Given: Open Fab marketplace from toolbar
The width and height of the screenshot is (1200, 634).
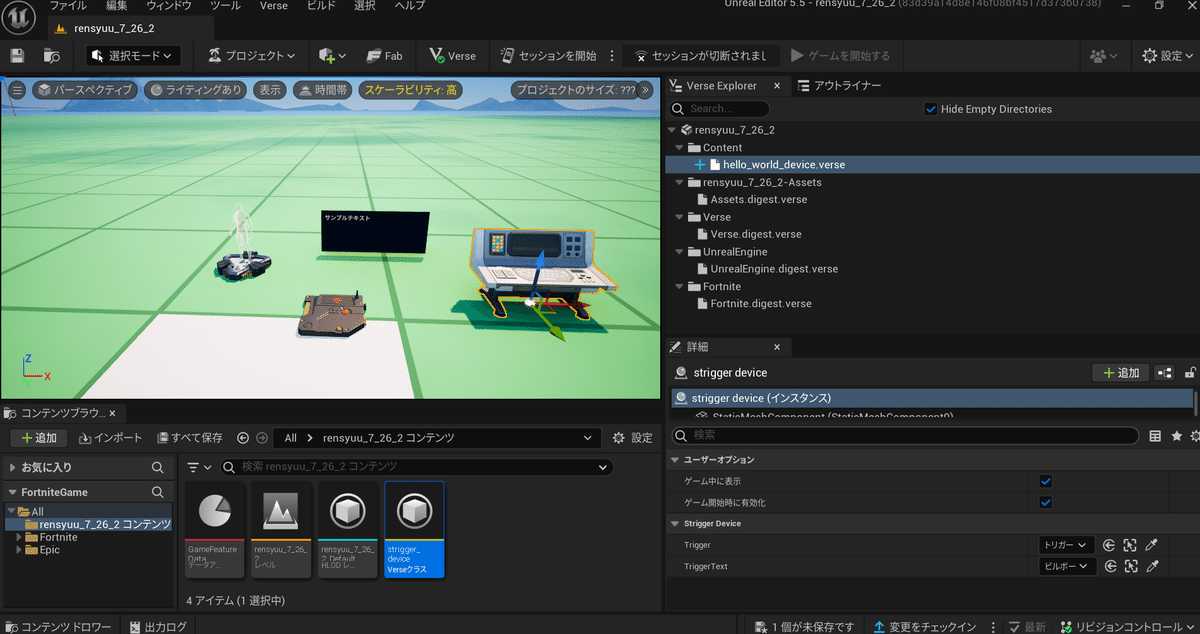Looking at the screenshot, I should pos(384,56).
